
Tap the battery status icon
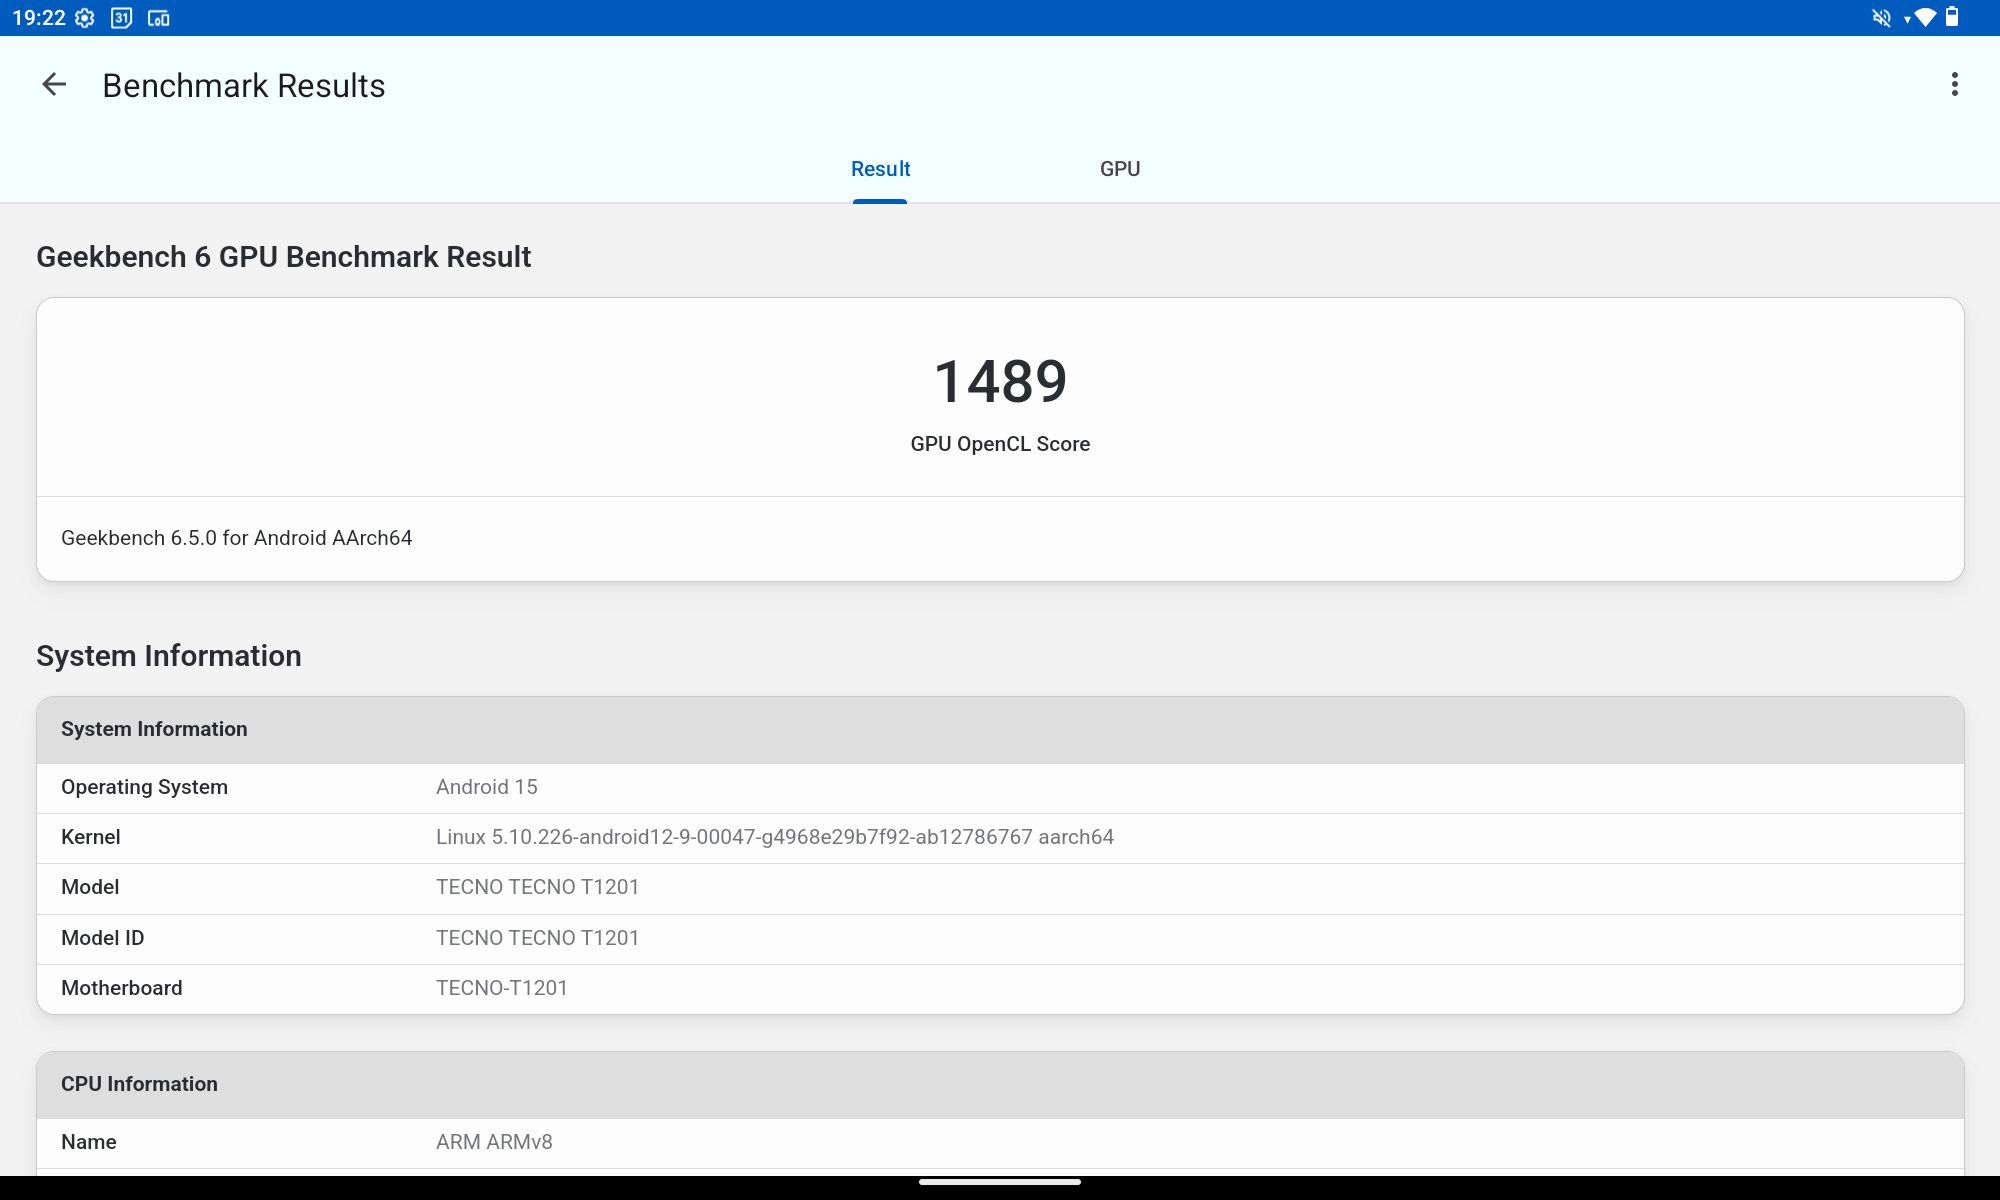click(1952, 18)
